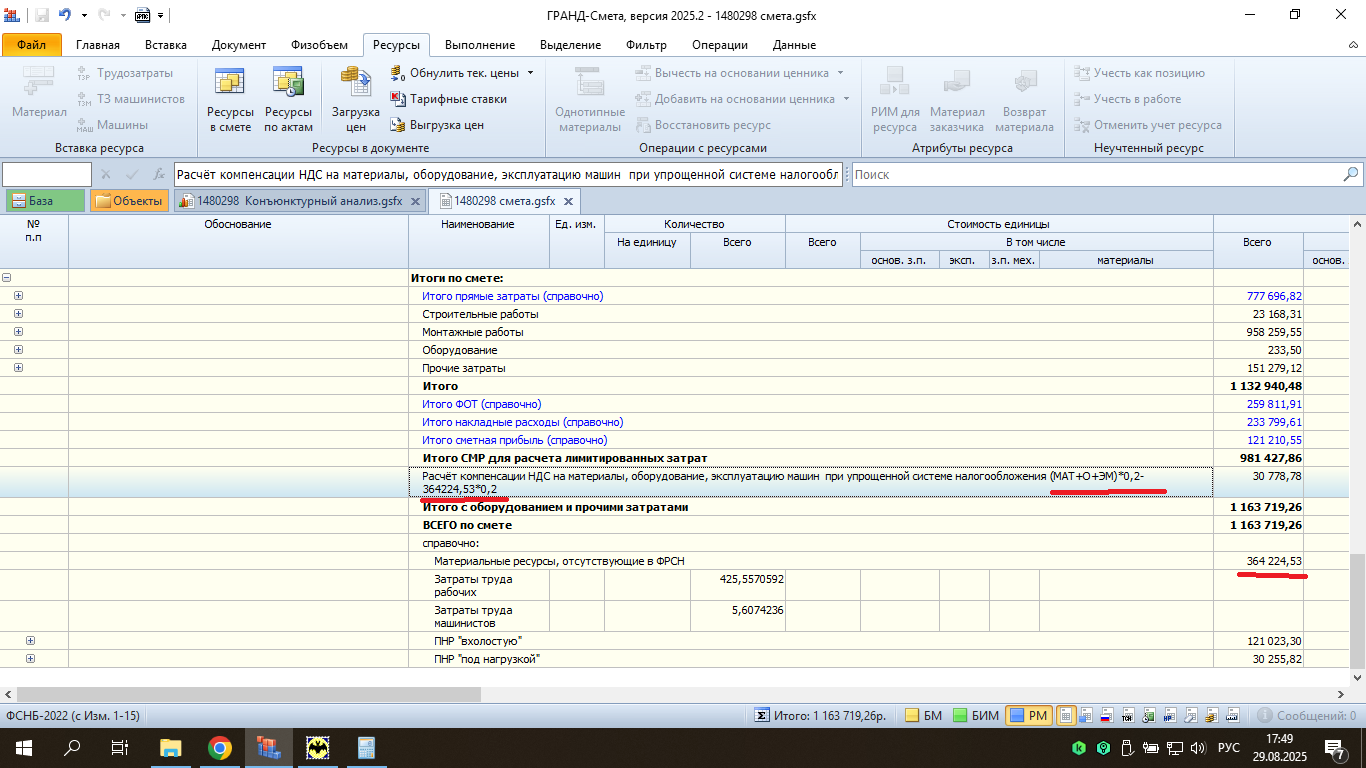Image resolution: width=1366 pixels, height=768 pixels.
Task: Open the calculator app from the taskbar
Action: (366, 747)
